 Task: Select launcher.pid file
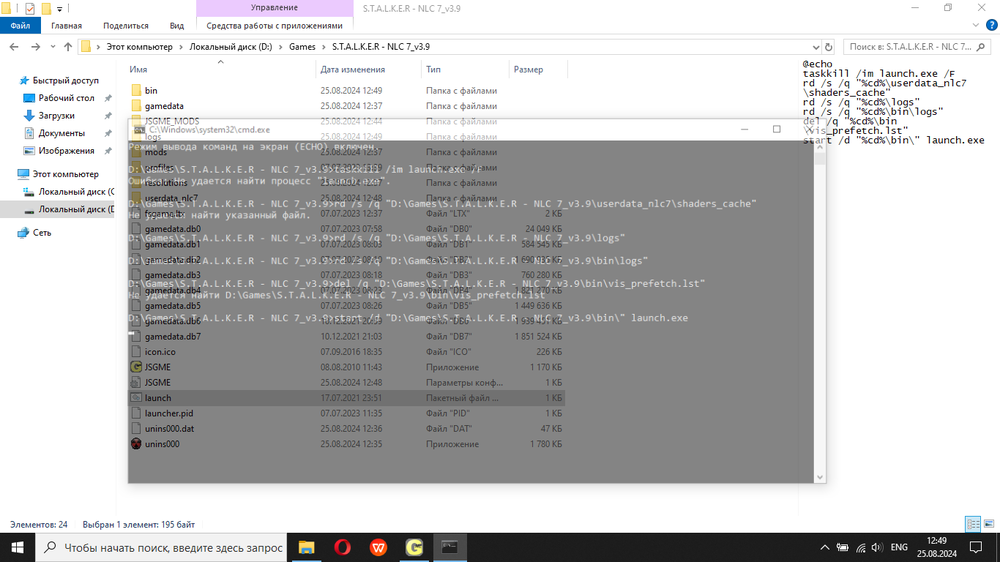coord(168,413)
